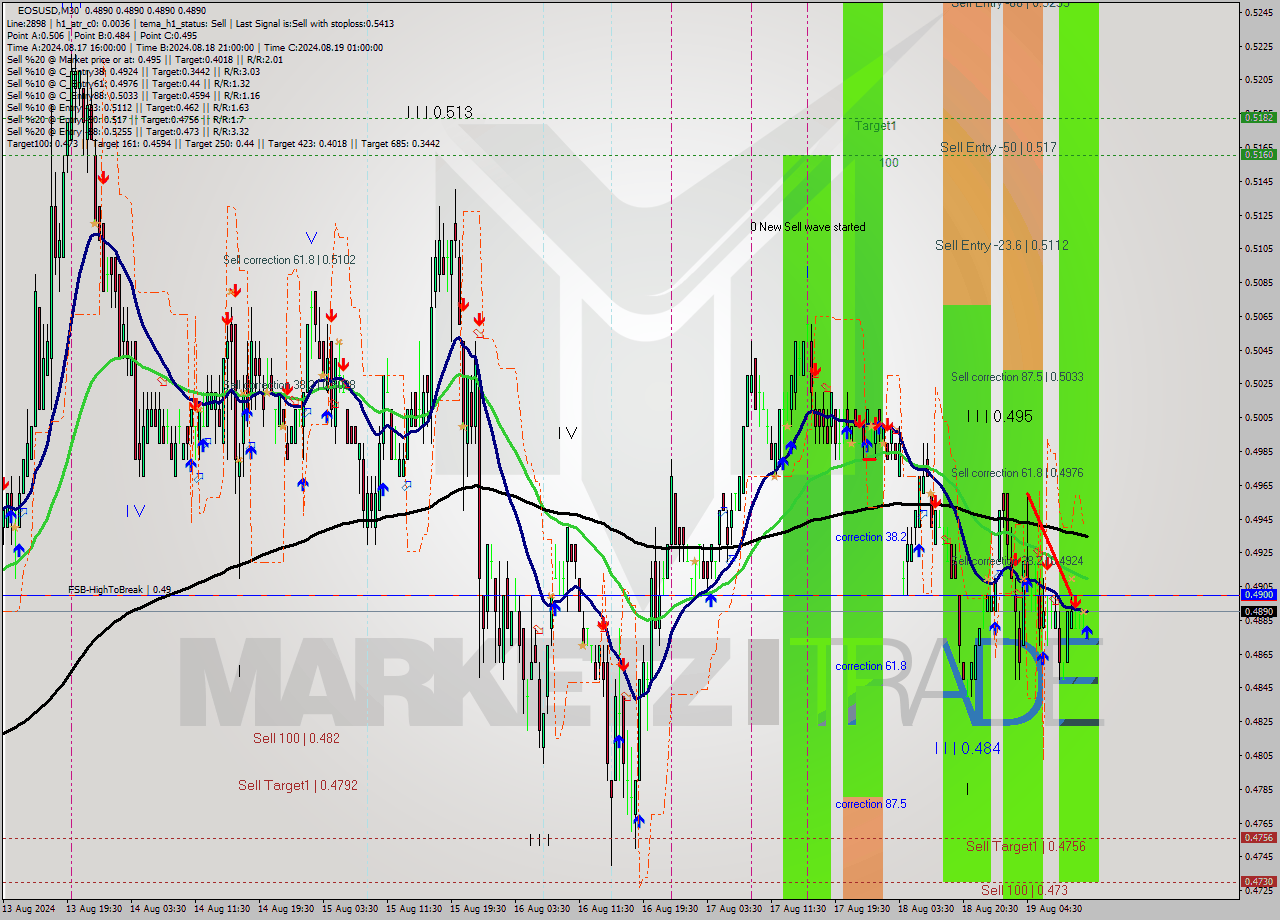Viewport: 1280px width, 920px height.
Task: Select 'Sell correction 61.8 | 0.5102' label
Action: (289, 259)
